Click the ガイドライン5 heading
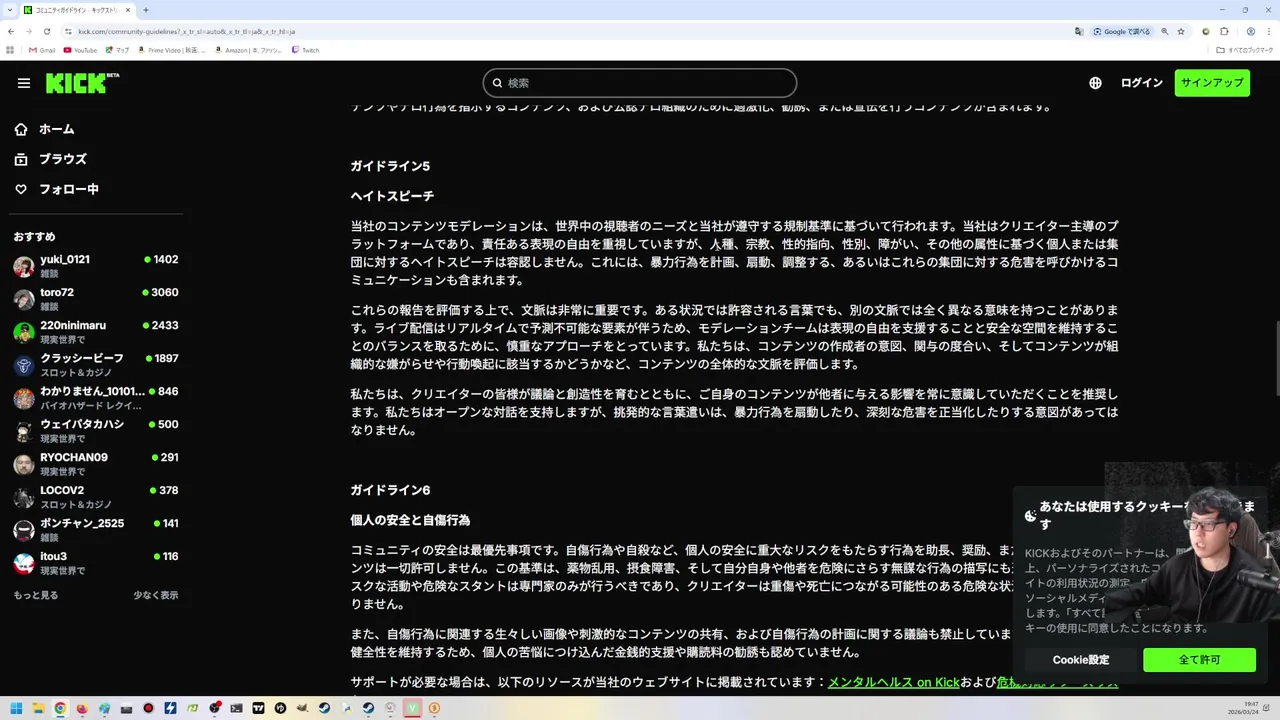The width and height of the screenshot is (1280, 720). (x=390, y=166)
